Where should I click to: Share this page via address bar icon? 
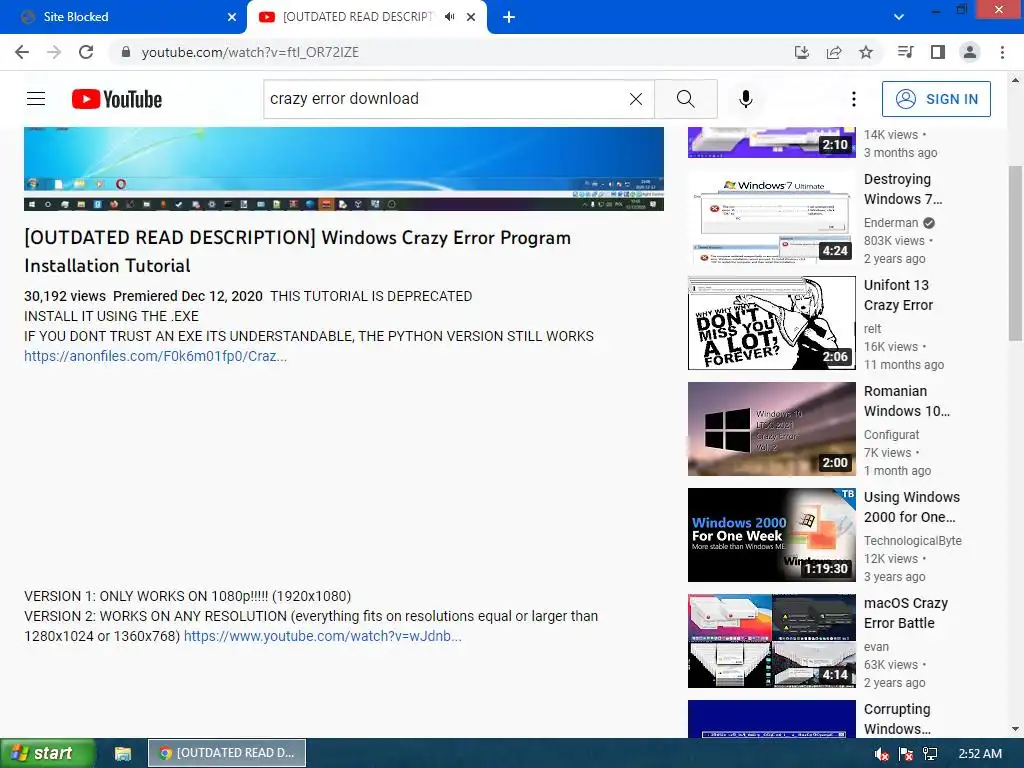(x=834, y=52)
